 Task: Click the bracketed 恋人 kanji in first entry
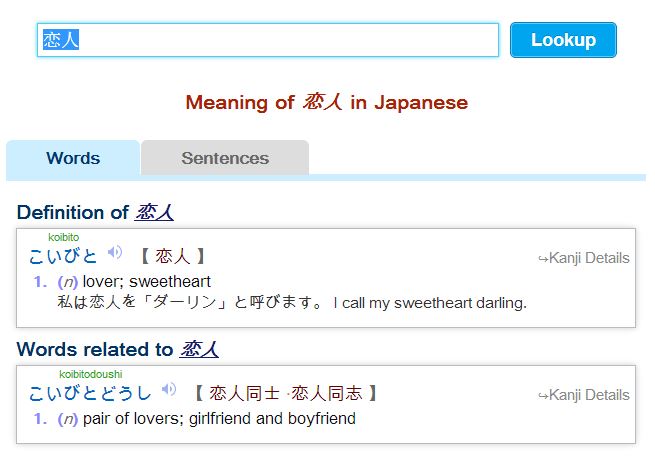click(172, 257)
